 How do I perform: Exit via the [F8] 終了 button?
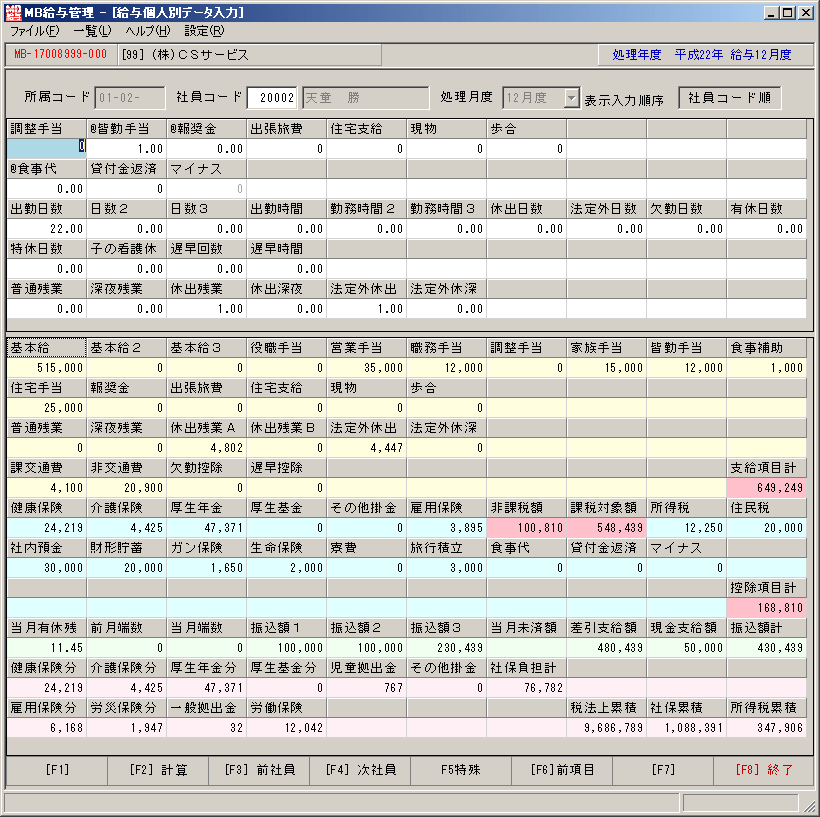[764, 770]
